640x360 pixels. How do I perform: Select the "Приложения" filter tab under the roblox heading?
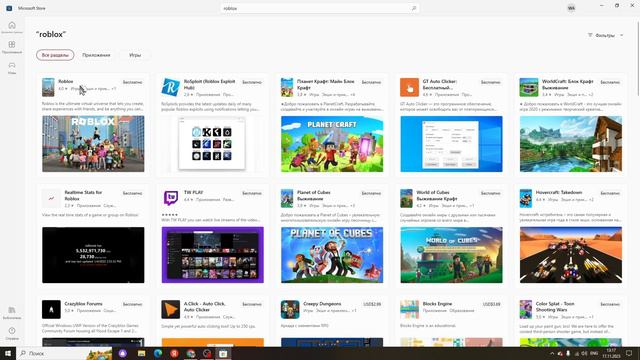[96, 55]
